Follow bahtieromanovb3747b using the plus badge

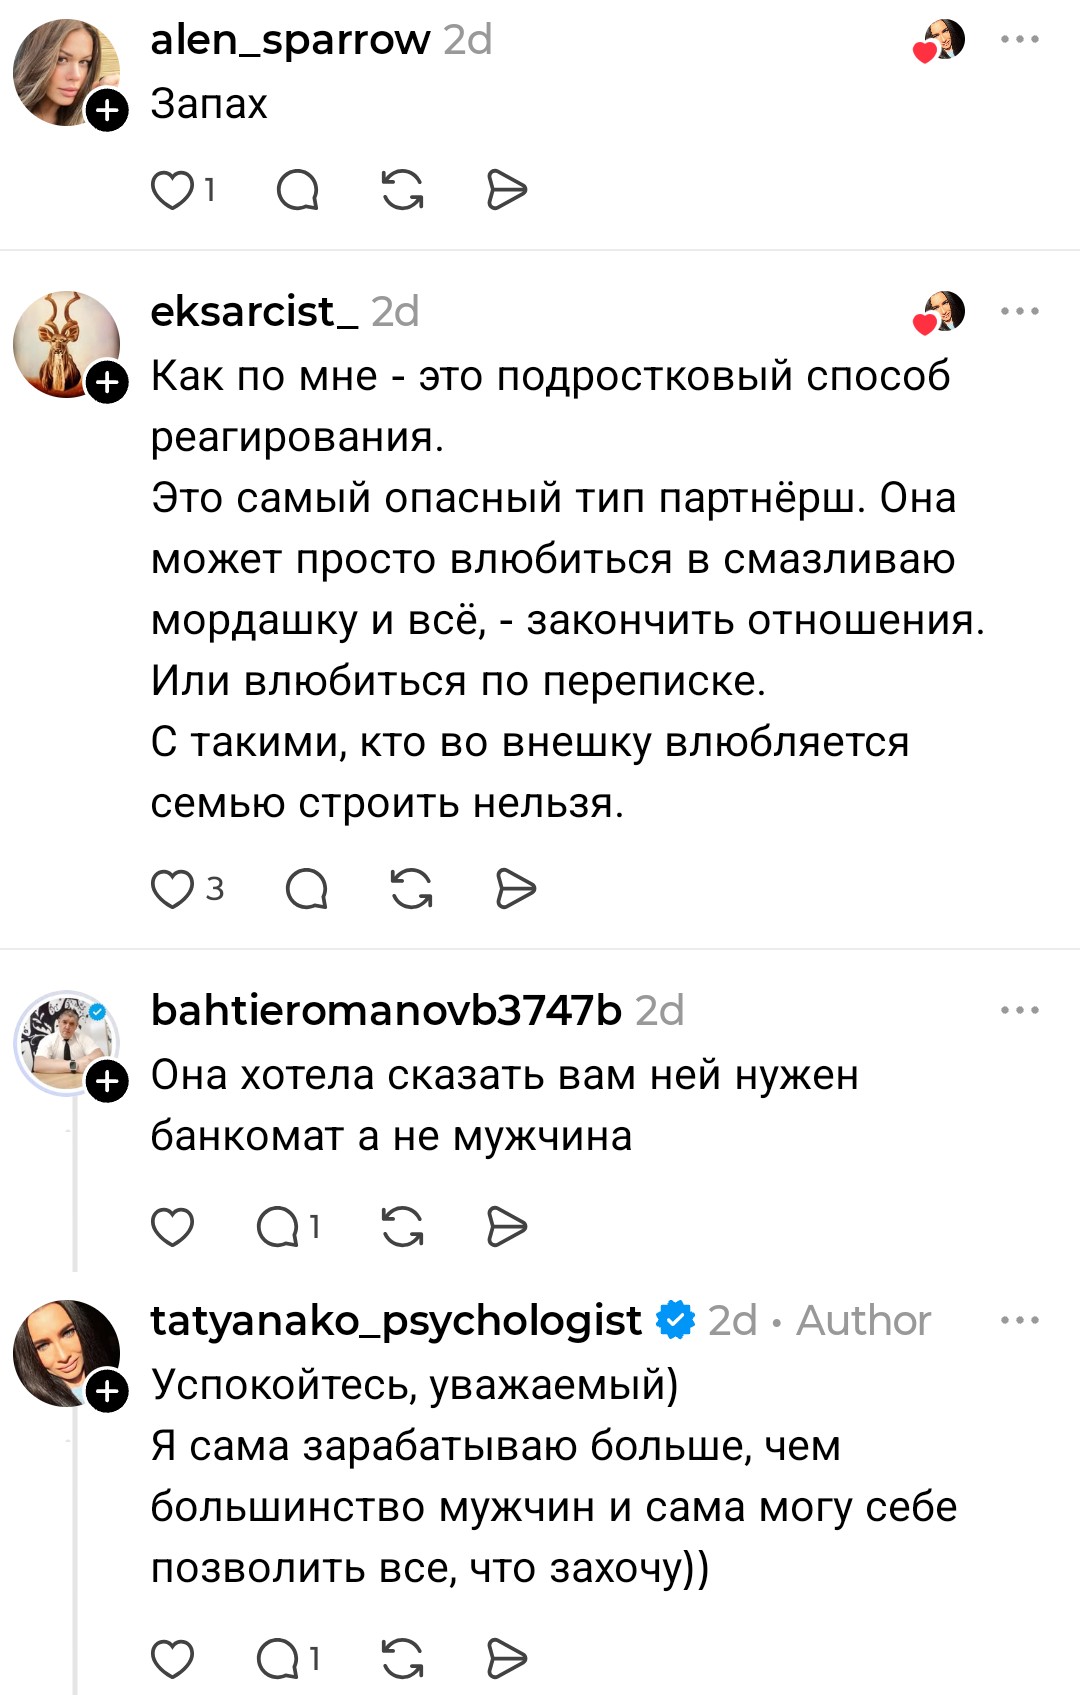(107, 1082)
